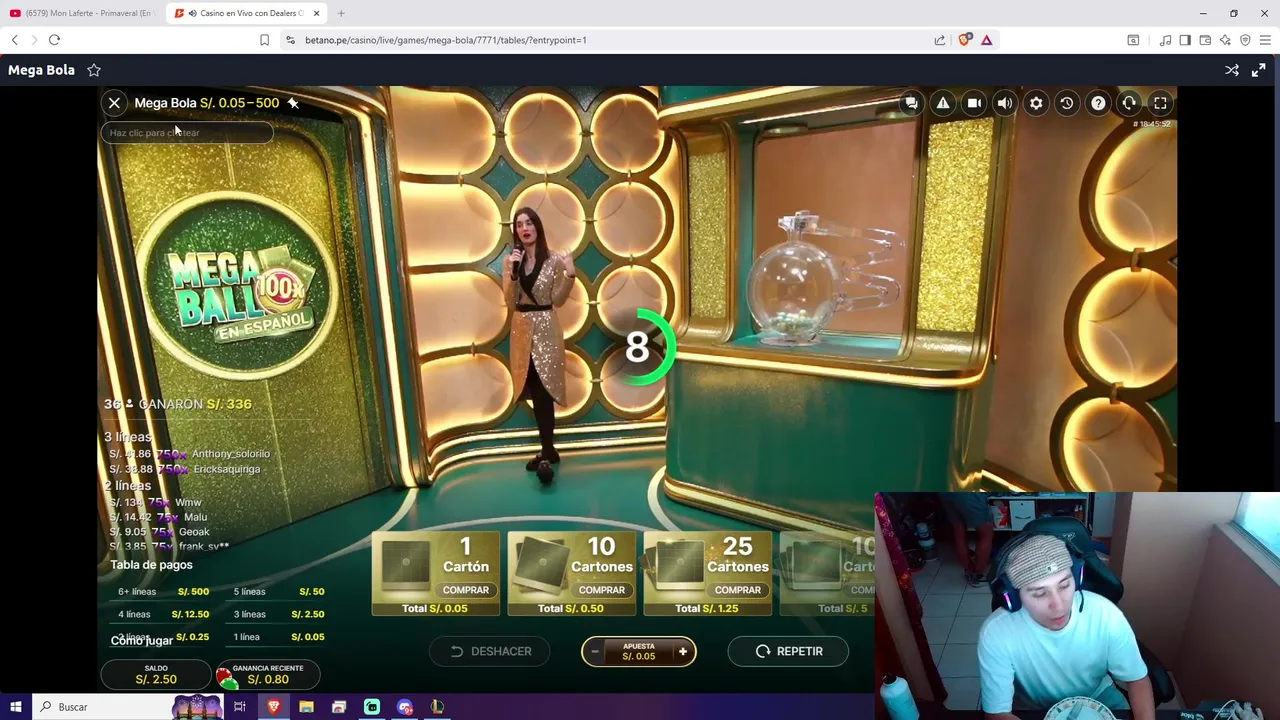This screenshot has width=1280, height=720.
Task: Open Discord from the taskbar
Action: click(405, 707)
